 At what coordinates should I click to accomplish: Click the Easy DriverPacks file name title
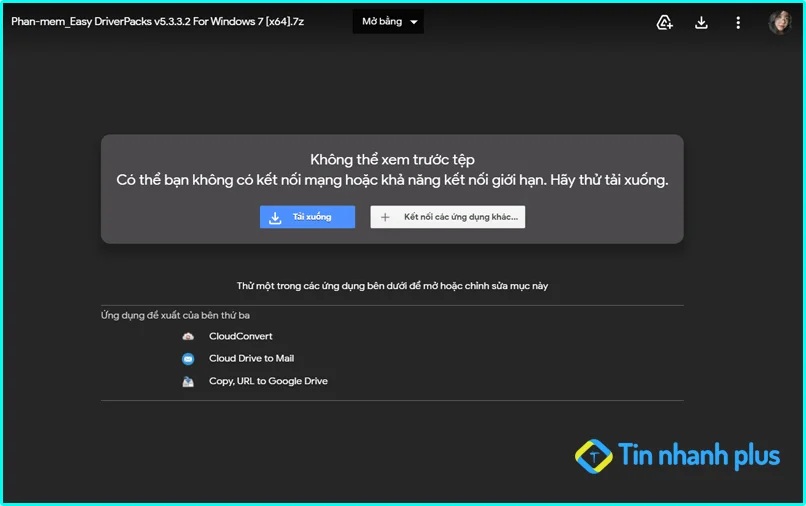coord(157,22)
